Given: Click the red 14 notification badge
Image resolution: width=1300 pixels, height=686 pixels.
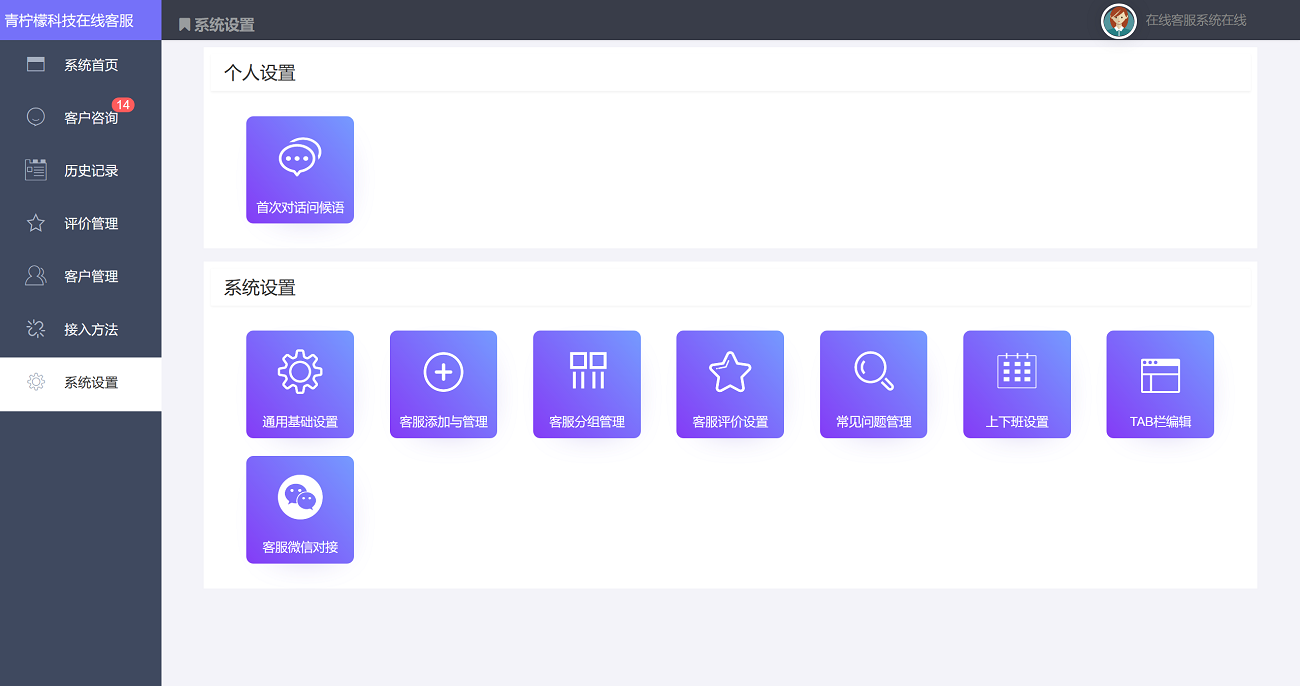Looking at the screenshot, I should [123, 105].
